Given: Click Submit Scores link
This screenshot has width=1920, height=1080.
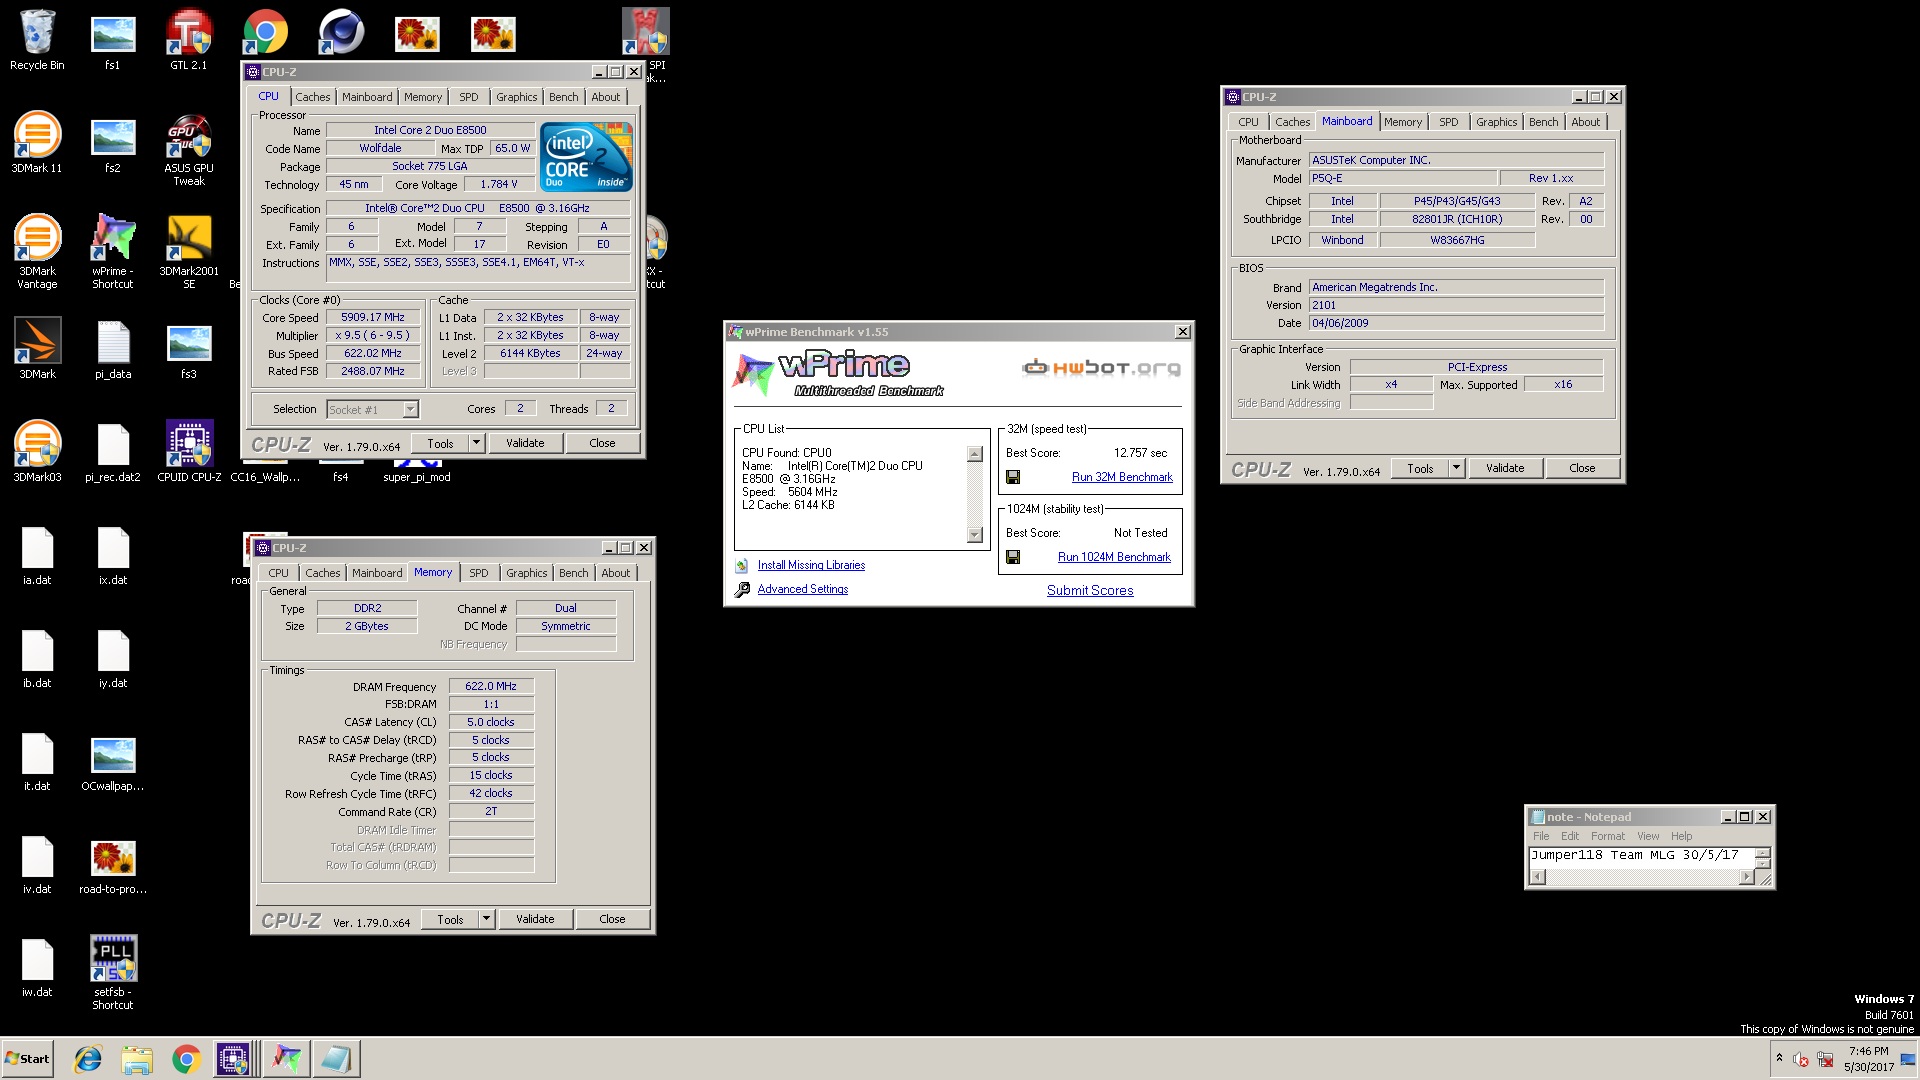Looking at the screenshot, I should tap(1090, 591).
